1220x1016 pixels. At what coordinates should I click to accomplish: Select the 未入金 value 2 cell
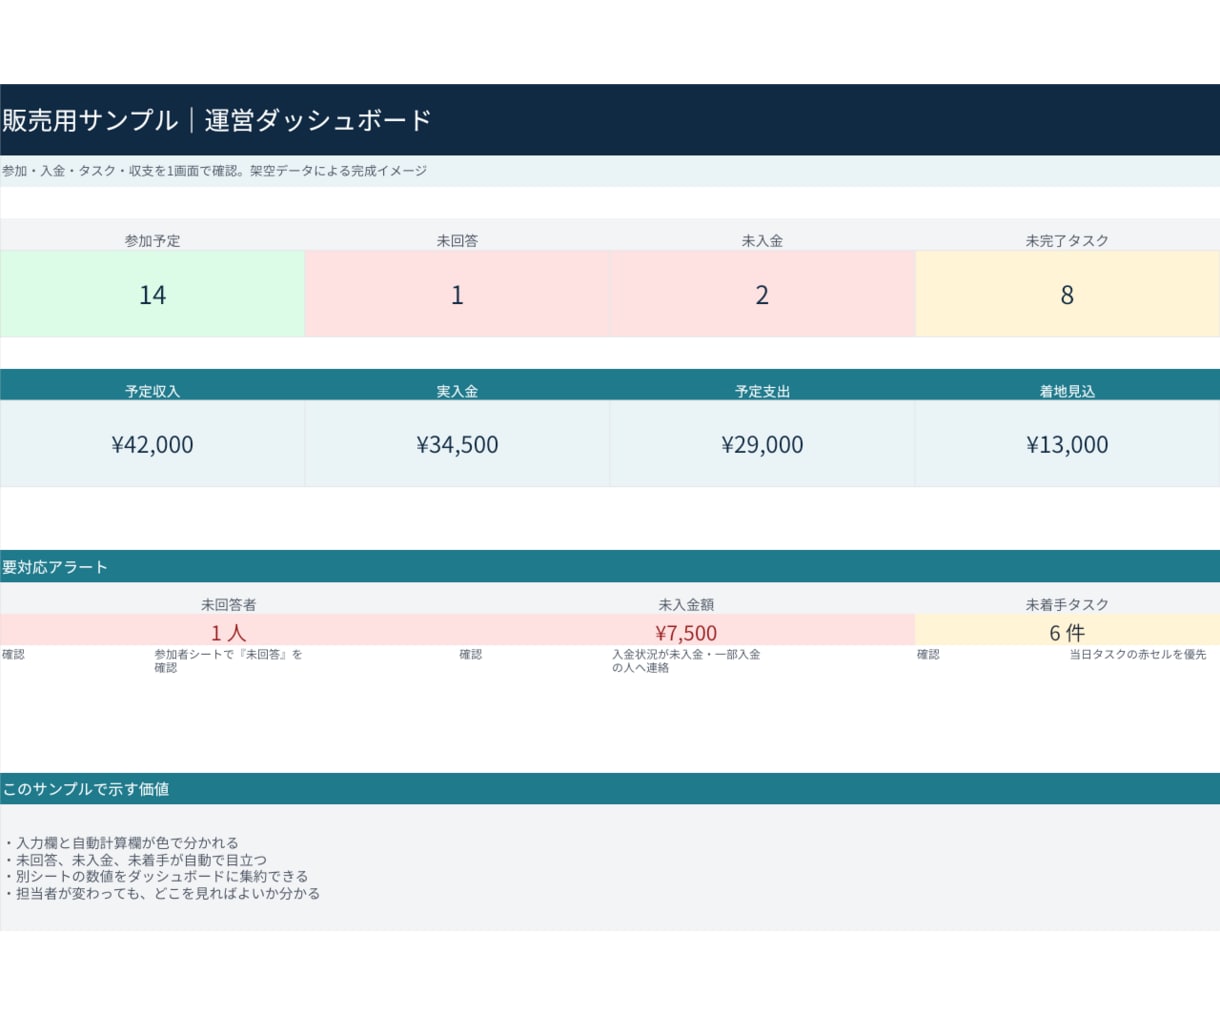coord(762,294)
